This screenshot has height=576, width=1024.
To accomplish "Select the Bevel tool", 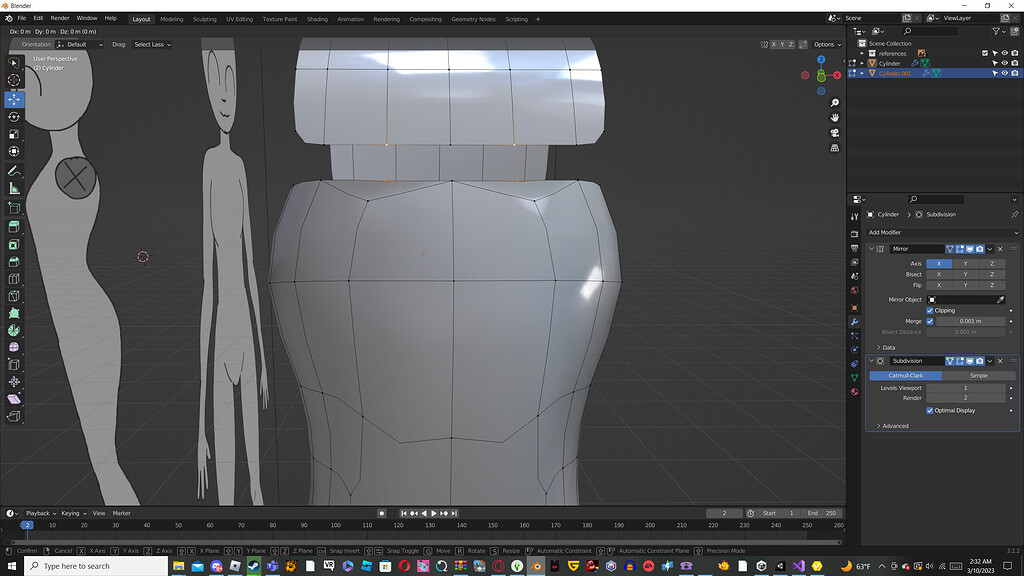I will [x=14, y=262].
